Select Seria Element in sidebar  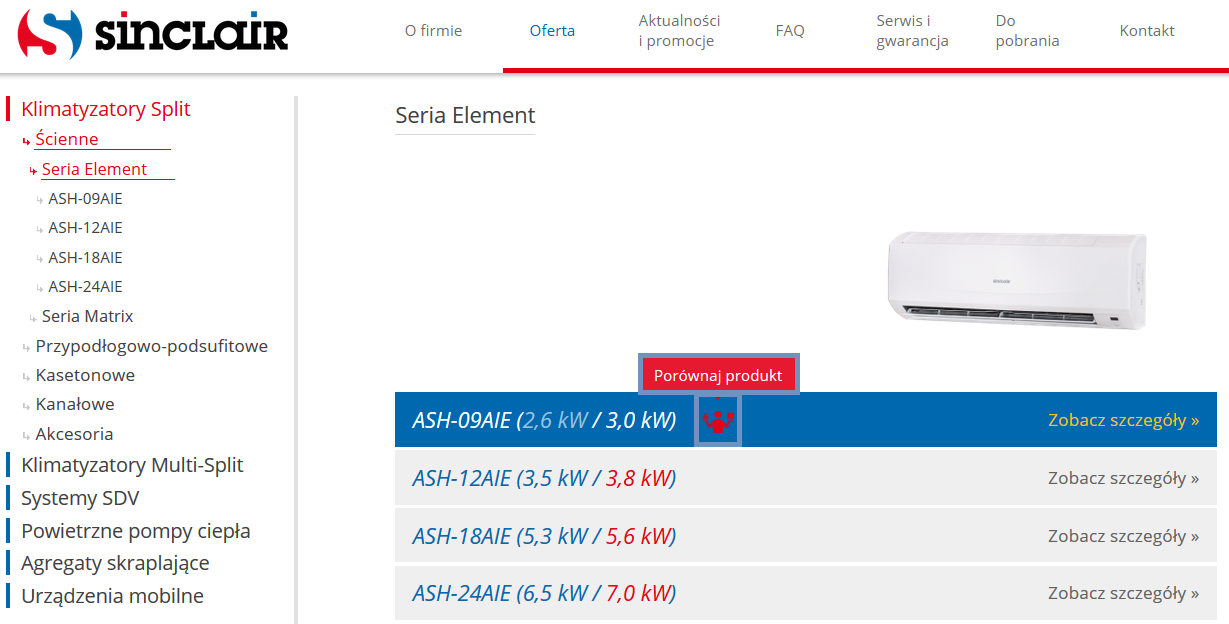point(94,169)
